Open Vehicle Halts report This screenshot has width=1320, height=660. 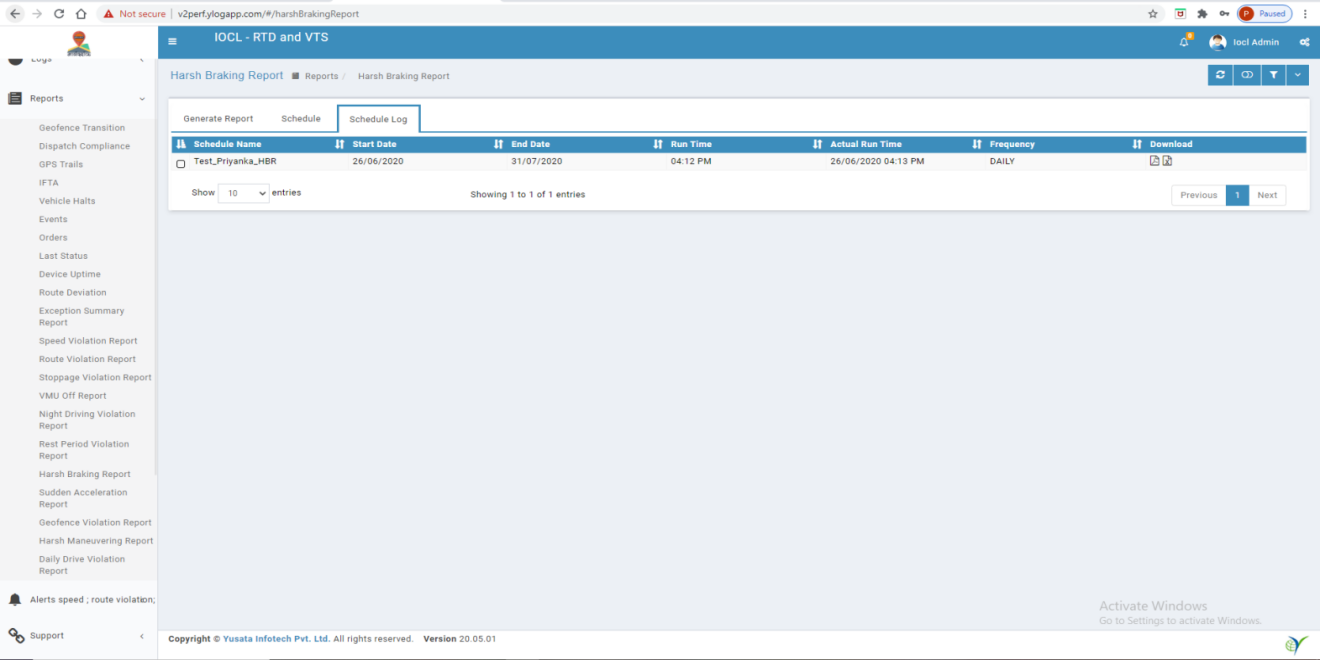[x=67, y=201]
